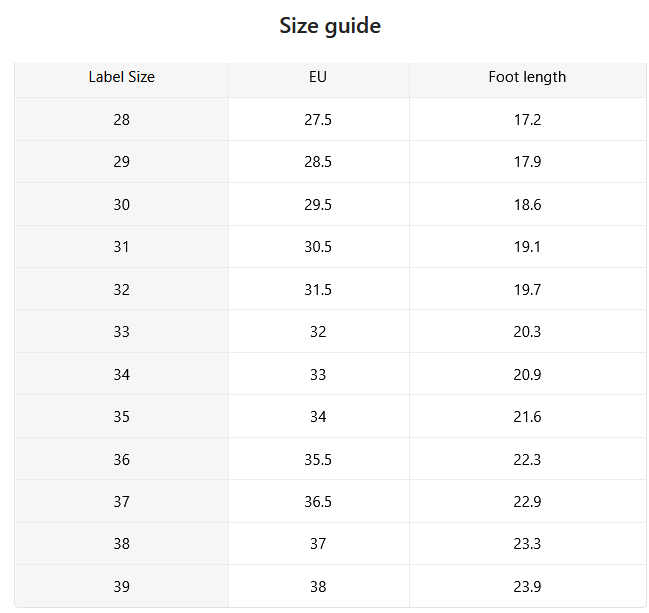Select label size 32 cell
Screen dimensions: 649x613
(x=121, y=289)
